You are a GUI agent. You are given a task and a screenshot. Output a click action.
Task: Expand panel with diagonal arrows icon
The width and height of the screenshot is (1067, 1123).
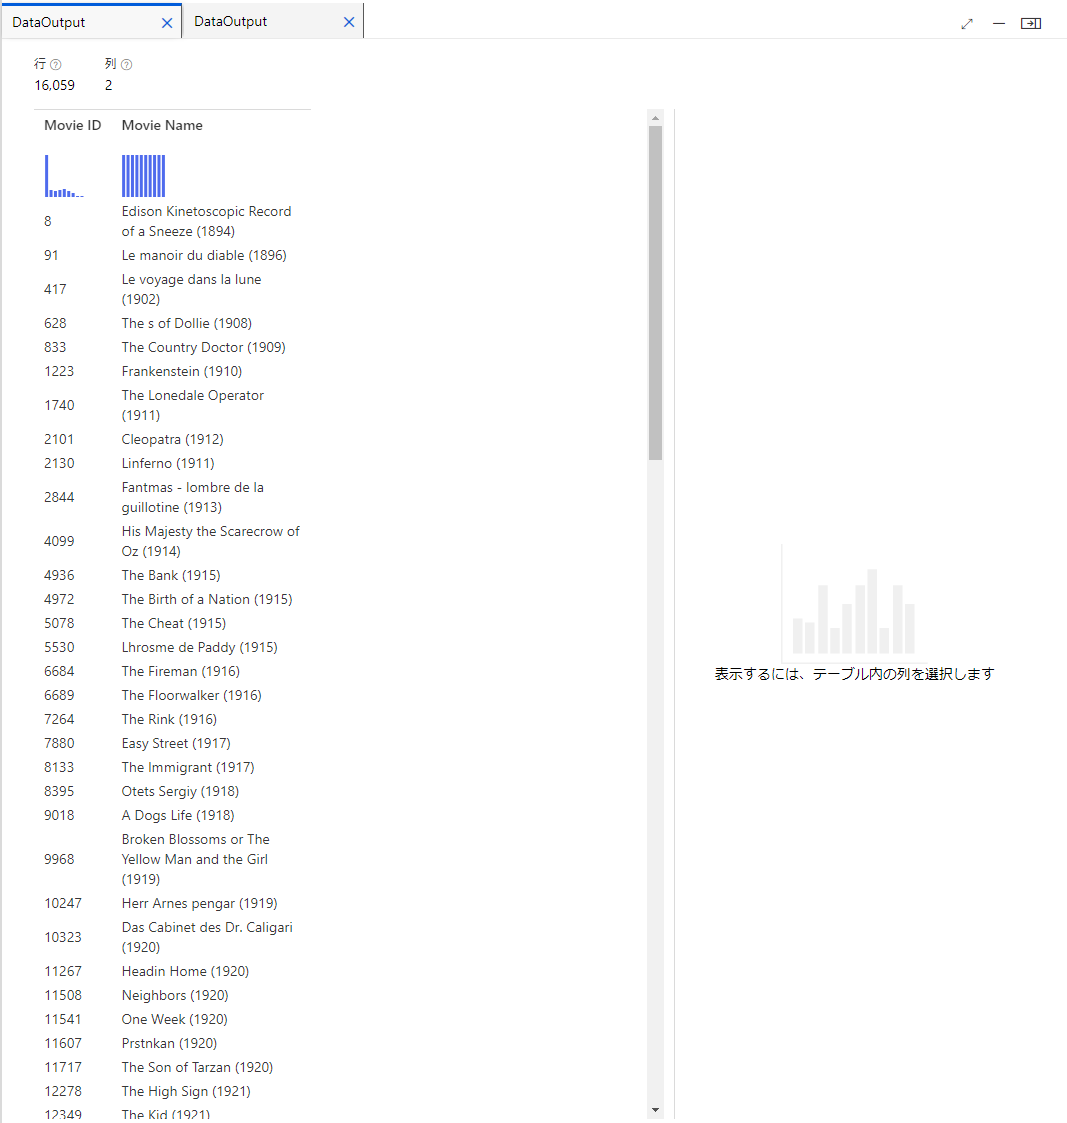point(967,24)
